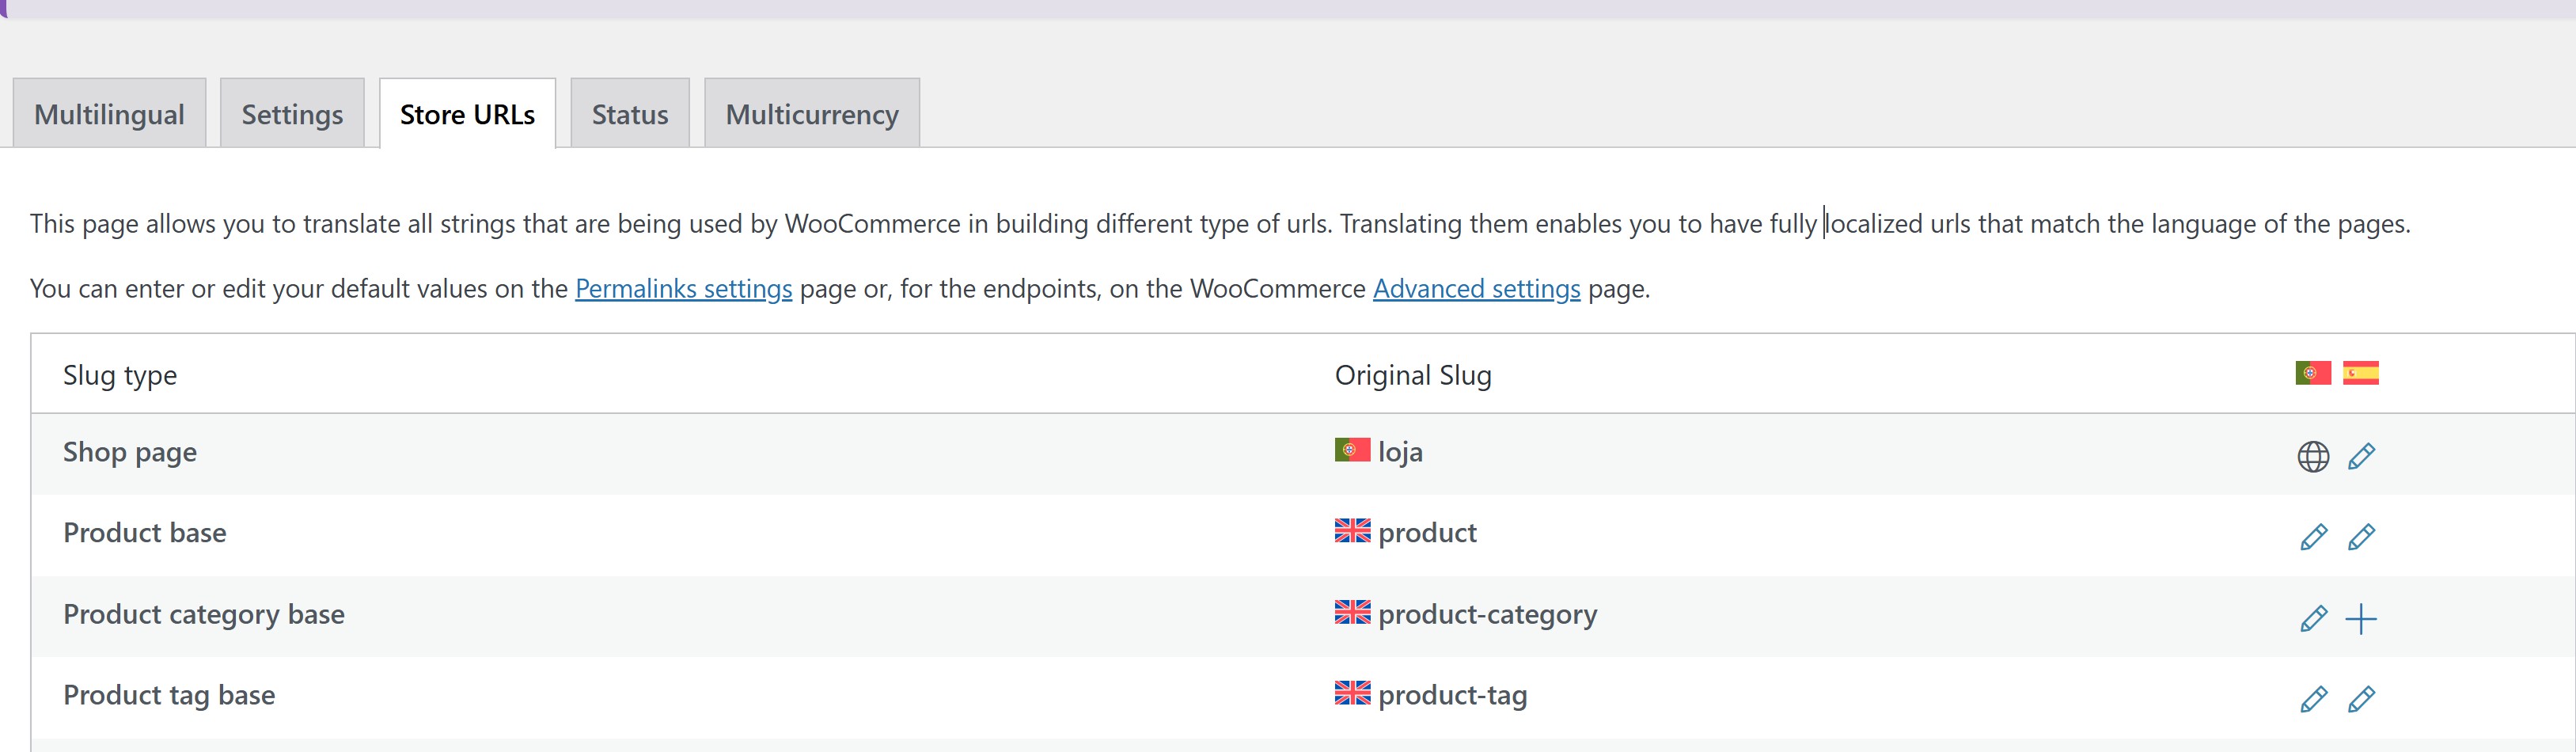The width and height of the screenshot is (2576, 752).
Task: Click the Portuguese flag in table header
Action: 2313,373
